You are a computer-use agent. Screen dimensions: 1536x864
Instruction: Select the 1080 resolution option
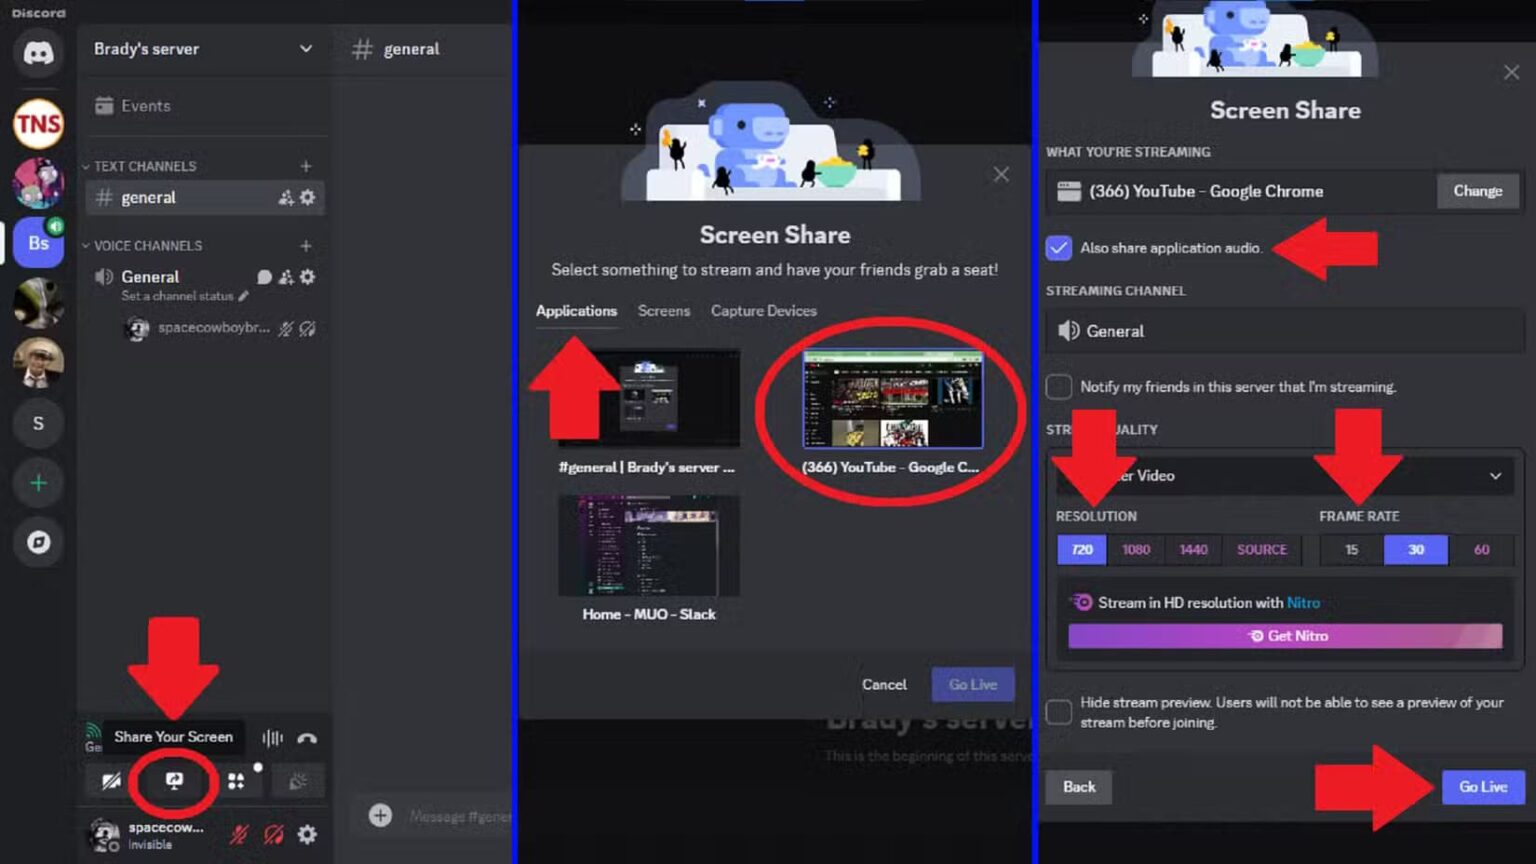(1136, 549)
